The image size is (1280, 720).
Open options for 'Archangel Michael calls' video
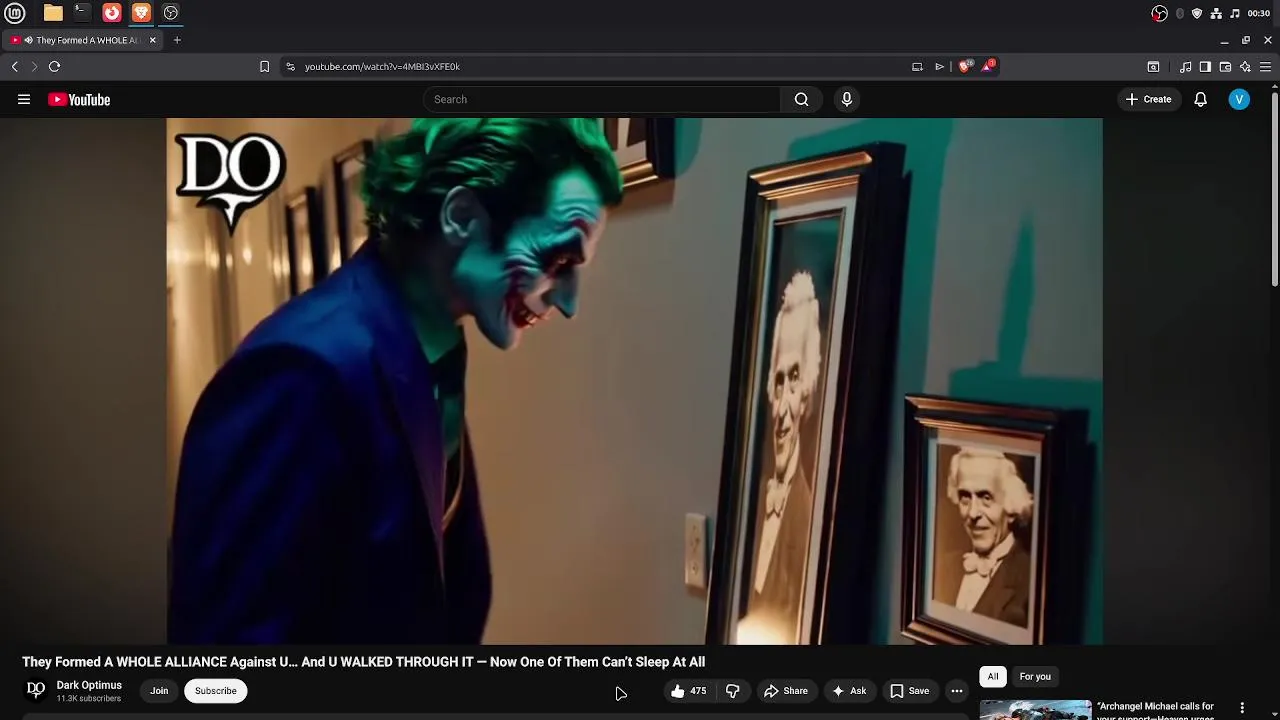[1242, 708]
